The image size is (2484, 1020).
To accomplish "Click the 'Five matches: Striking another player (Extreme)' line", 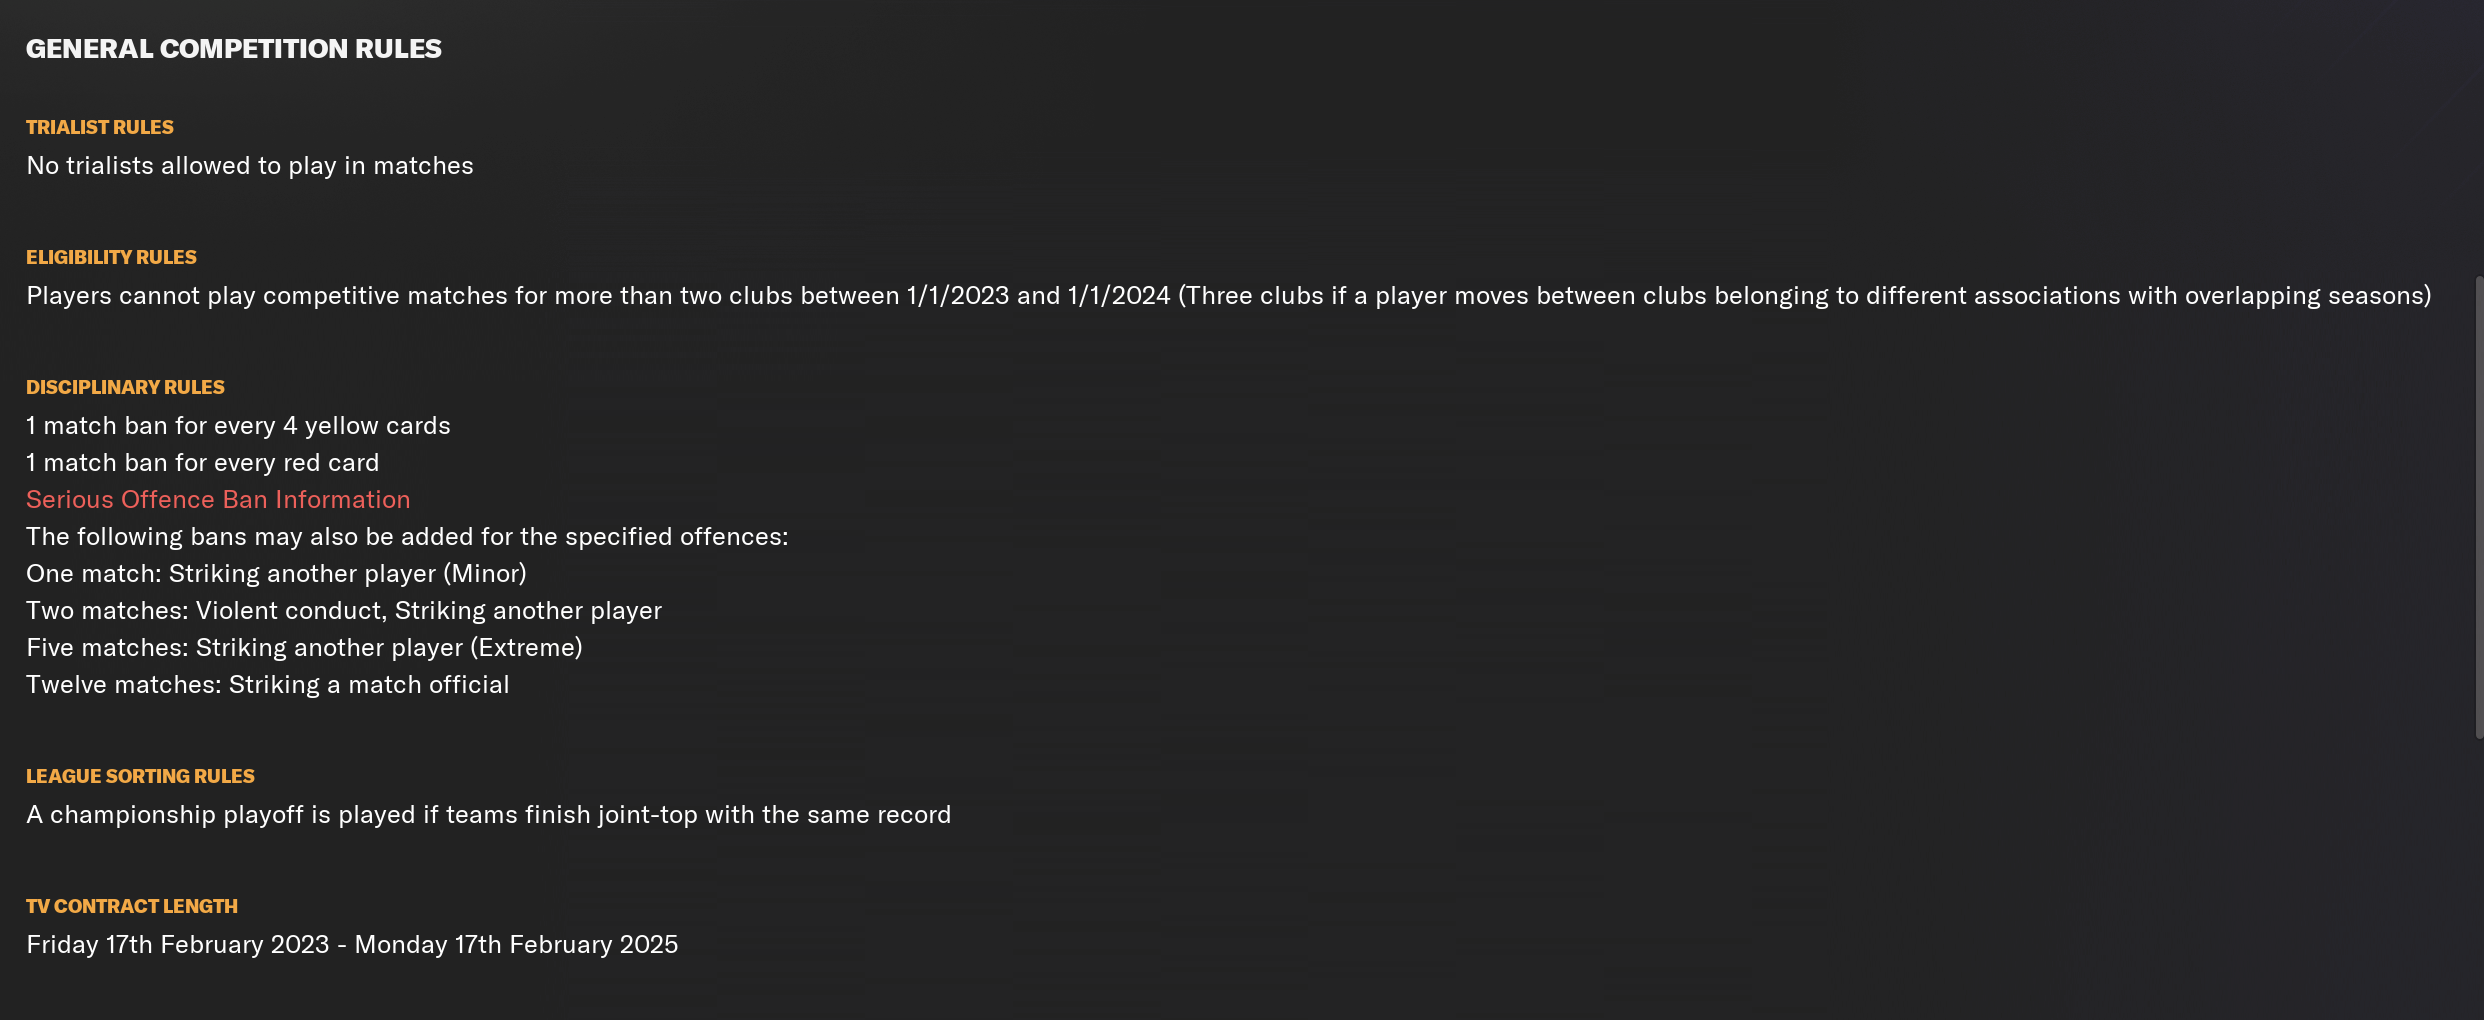I will point(304,648).
